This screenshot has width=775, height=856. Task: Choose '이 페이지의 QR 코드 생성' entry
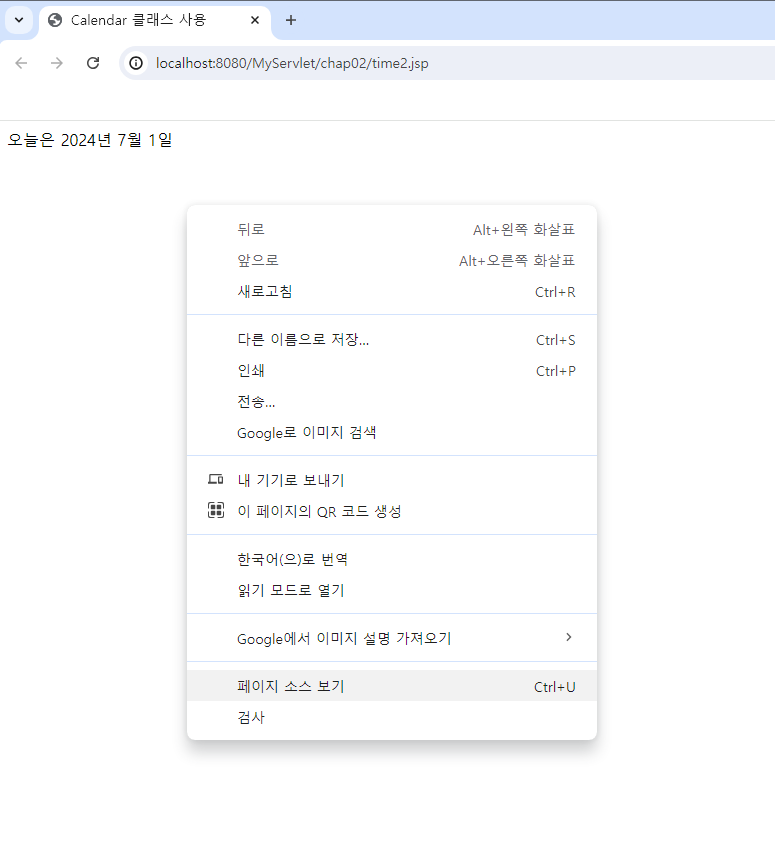tap(392, 512)
